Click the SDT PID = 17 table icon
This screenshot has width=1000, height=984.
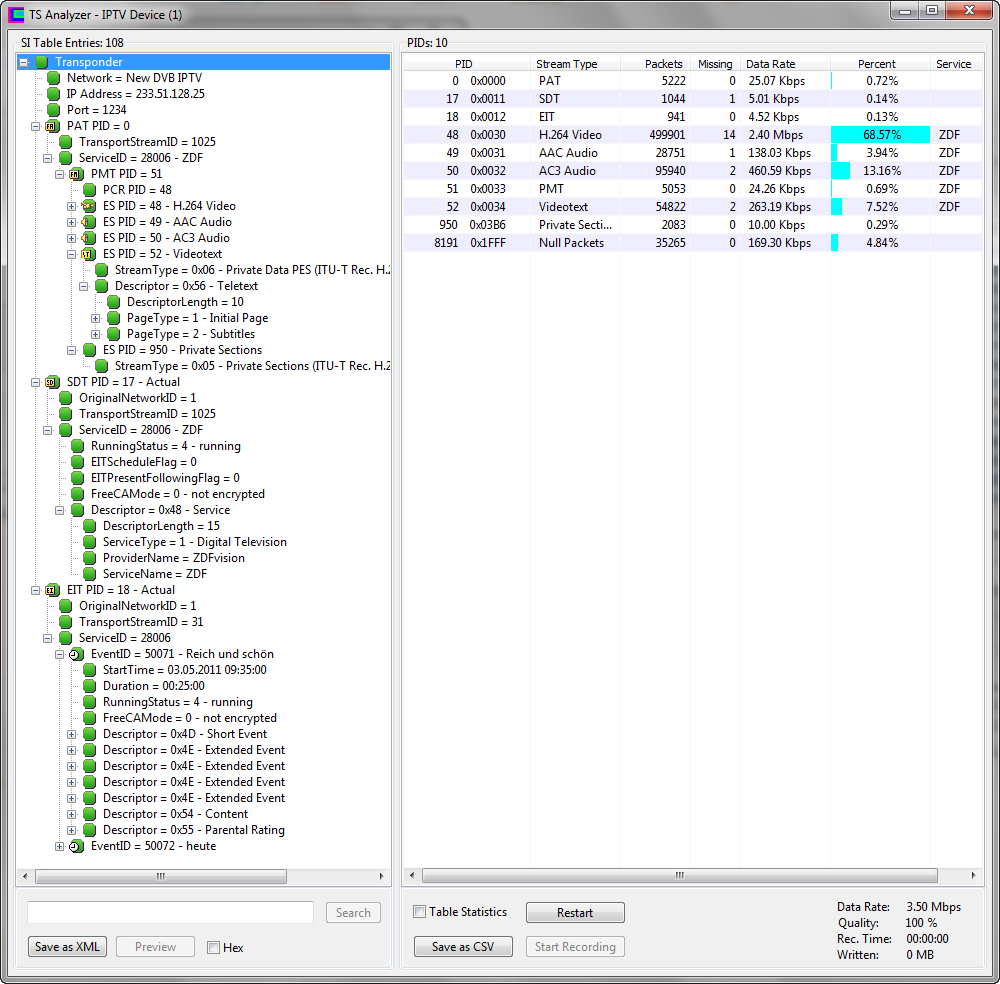[x=52, y=382]
